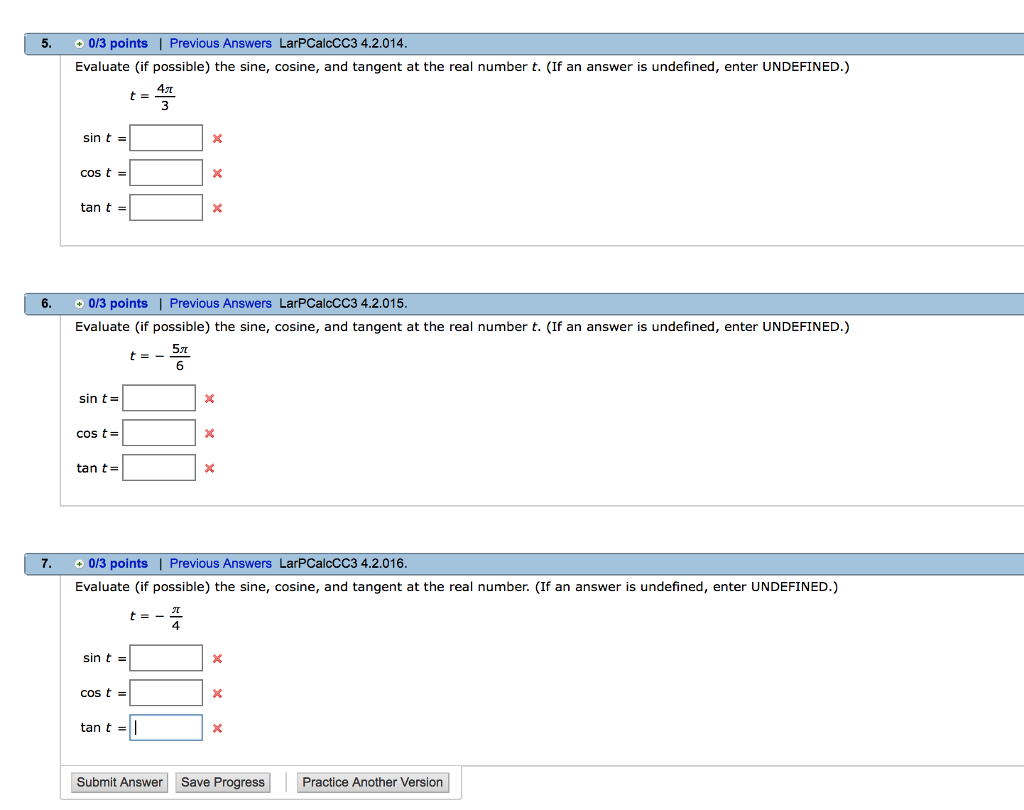The height and width of the screenshot is (810, 1024).
Task: Click the red X beside tan t in question 7
Action: [216, 728]
